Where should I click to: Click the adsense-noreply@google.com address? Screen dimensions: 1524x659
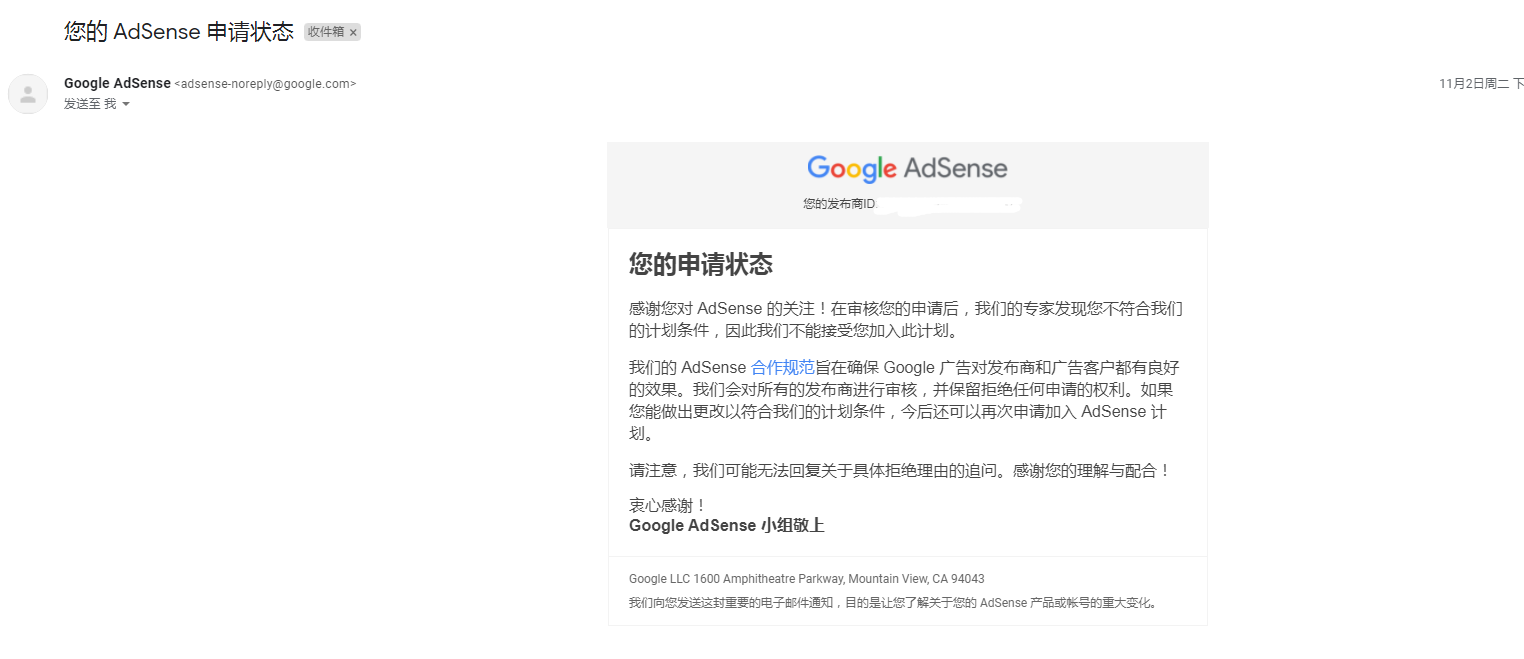(267, 83)
